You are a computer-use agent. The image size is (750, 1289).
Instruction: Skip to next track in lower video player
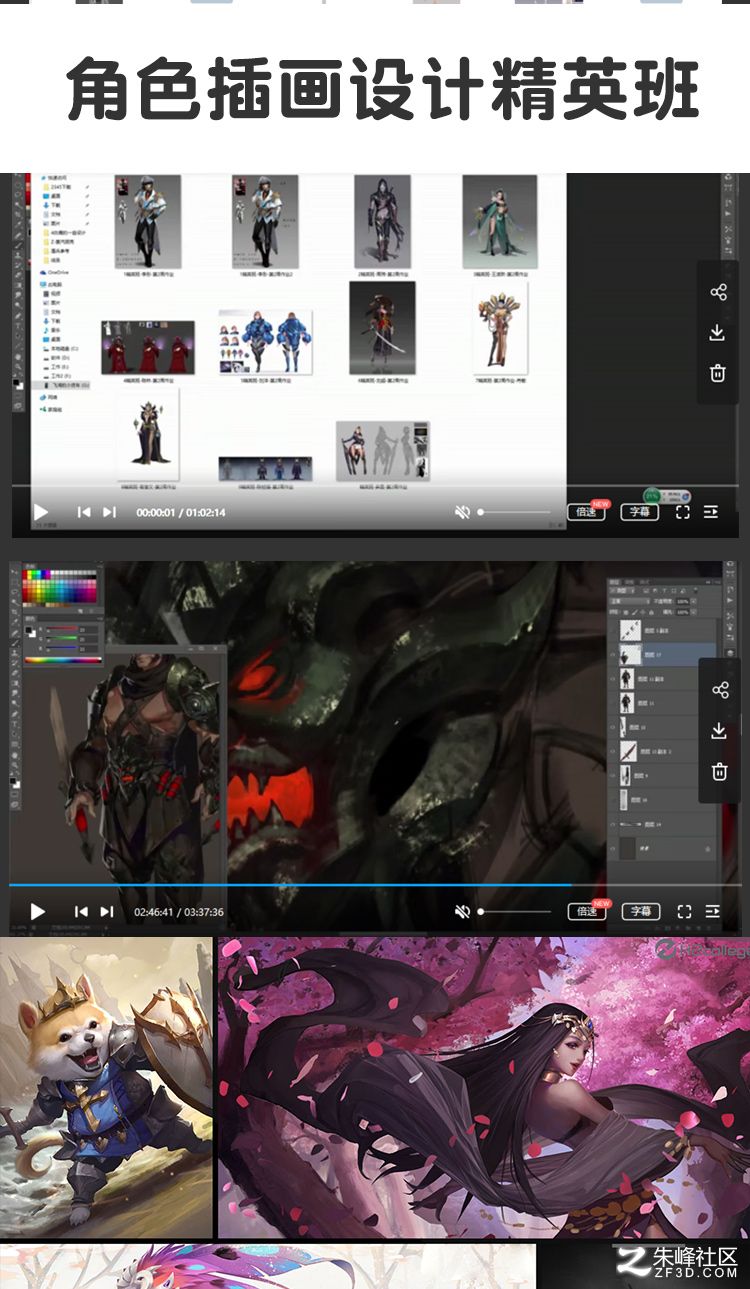click(107, 912)
